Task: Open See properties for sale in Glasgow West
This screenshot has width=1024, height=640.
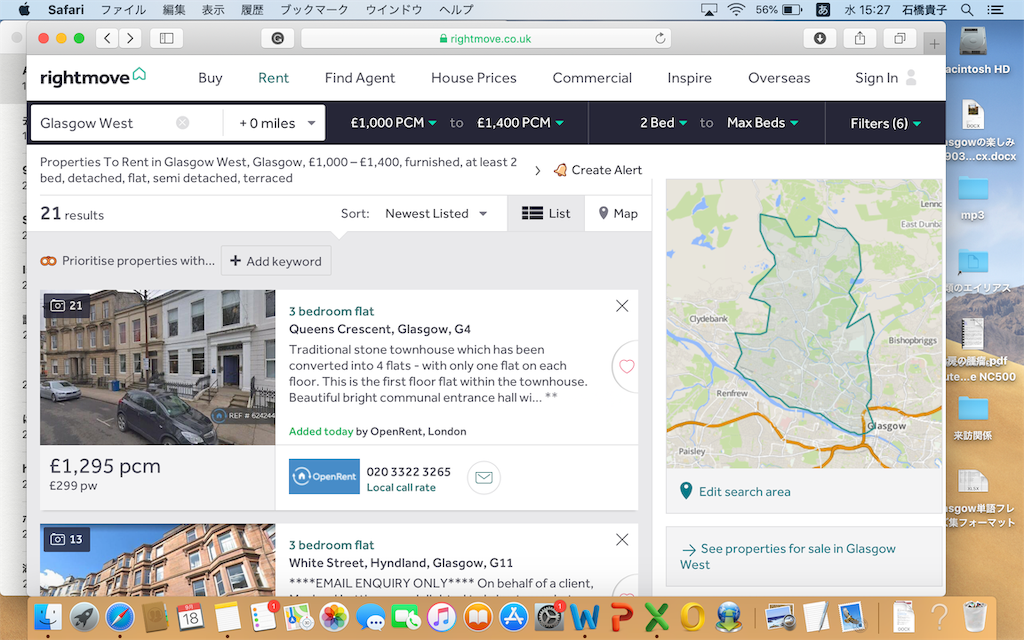Action: 788,556
